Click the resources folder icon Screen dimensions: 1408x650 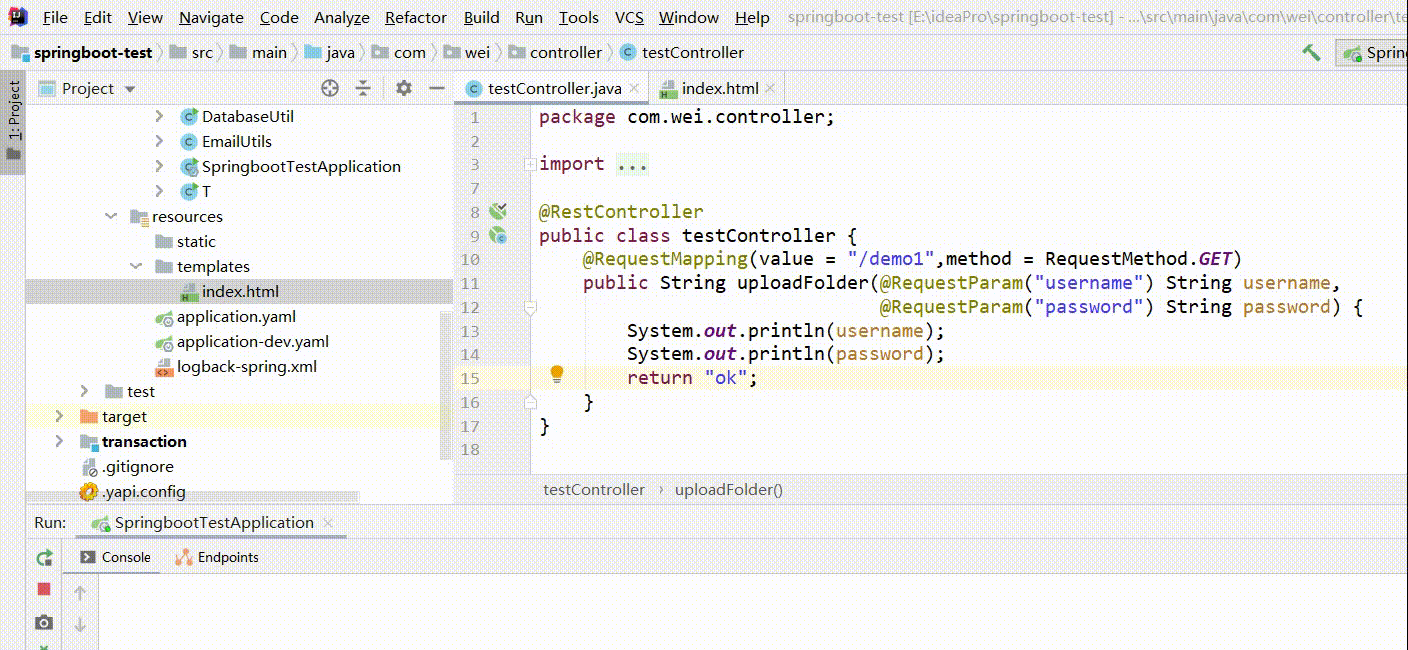click(138, 217)
